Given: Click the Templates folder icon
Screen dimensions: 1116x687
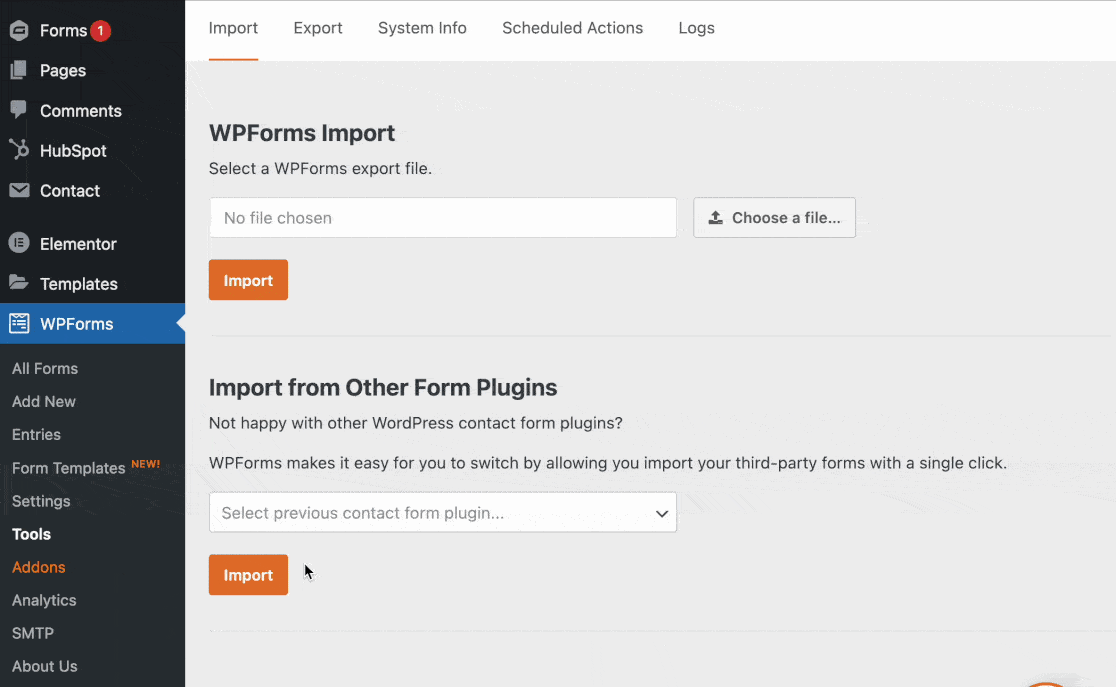Looking at the screenshot, I should point(19,283).
